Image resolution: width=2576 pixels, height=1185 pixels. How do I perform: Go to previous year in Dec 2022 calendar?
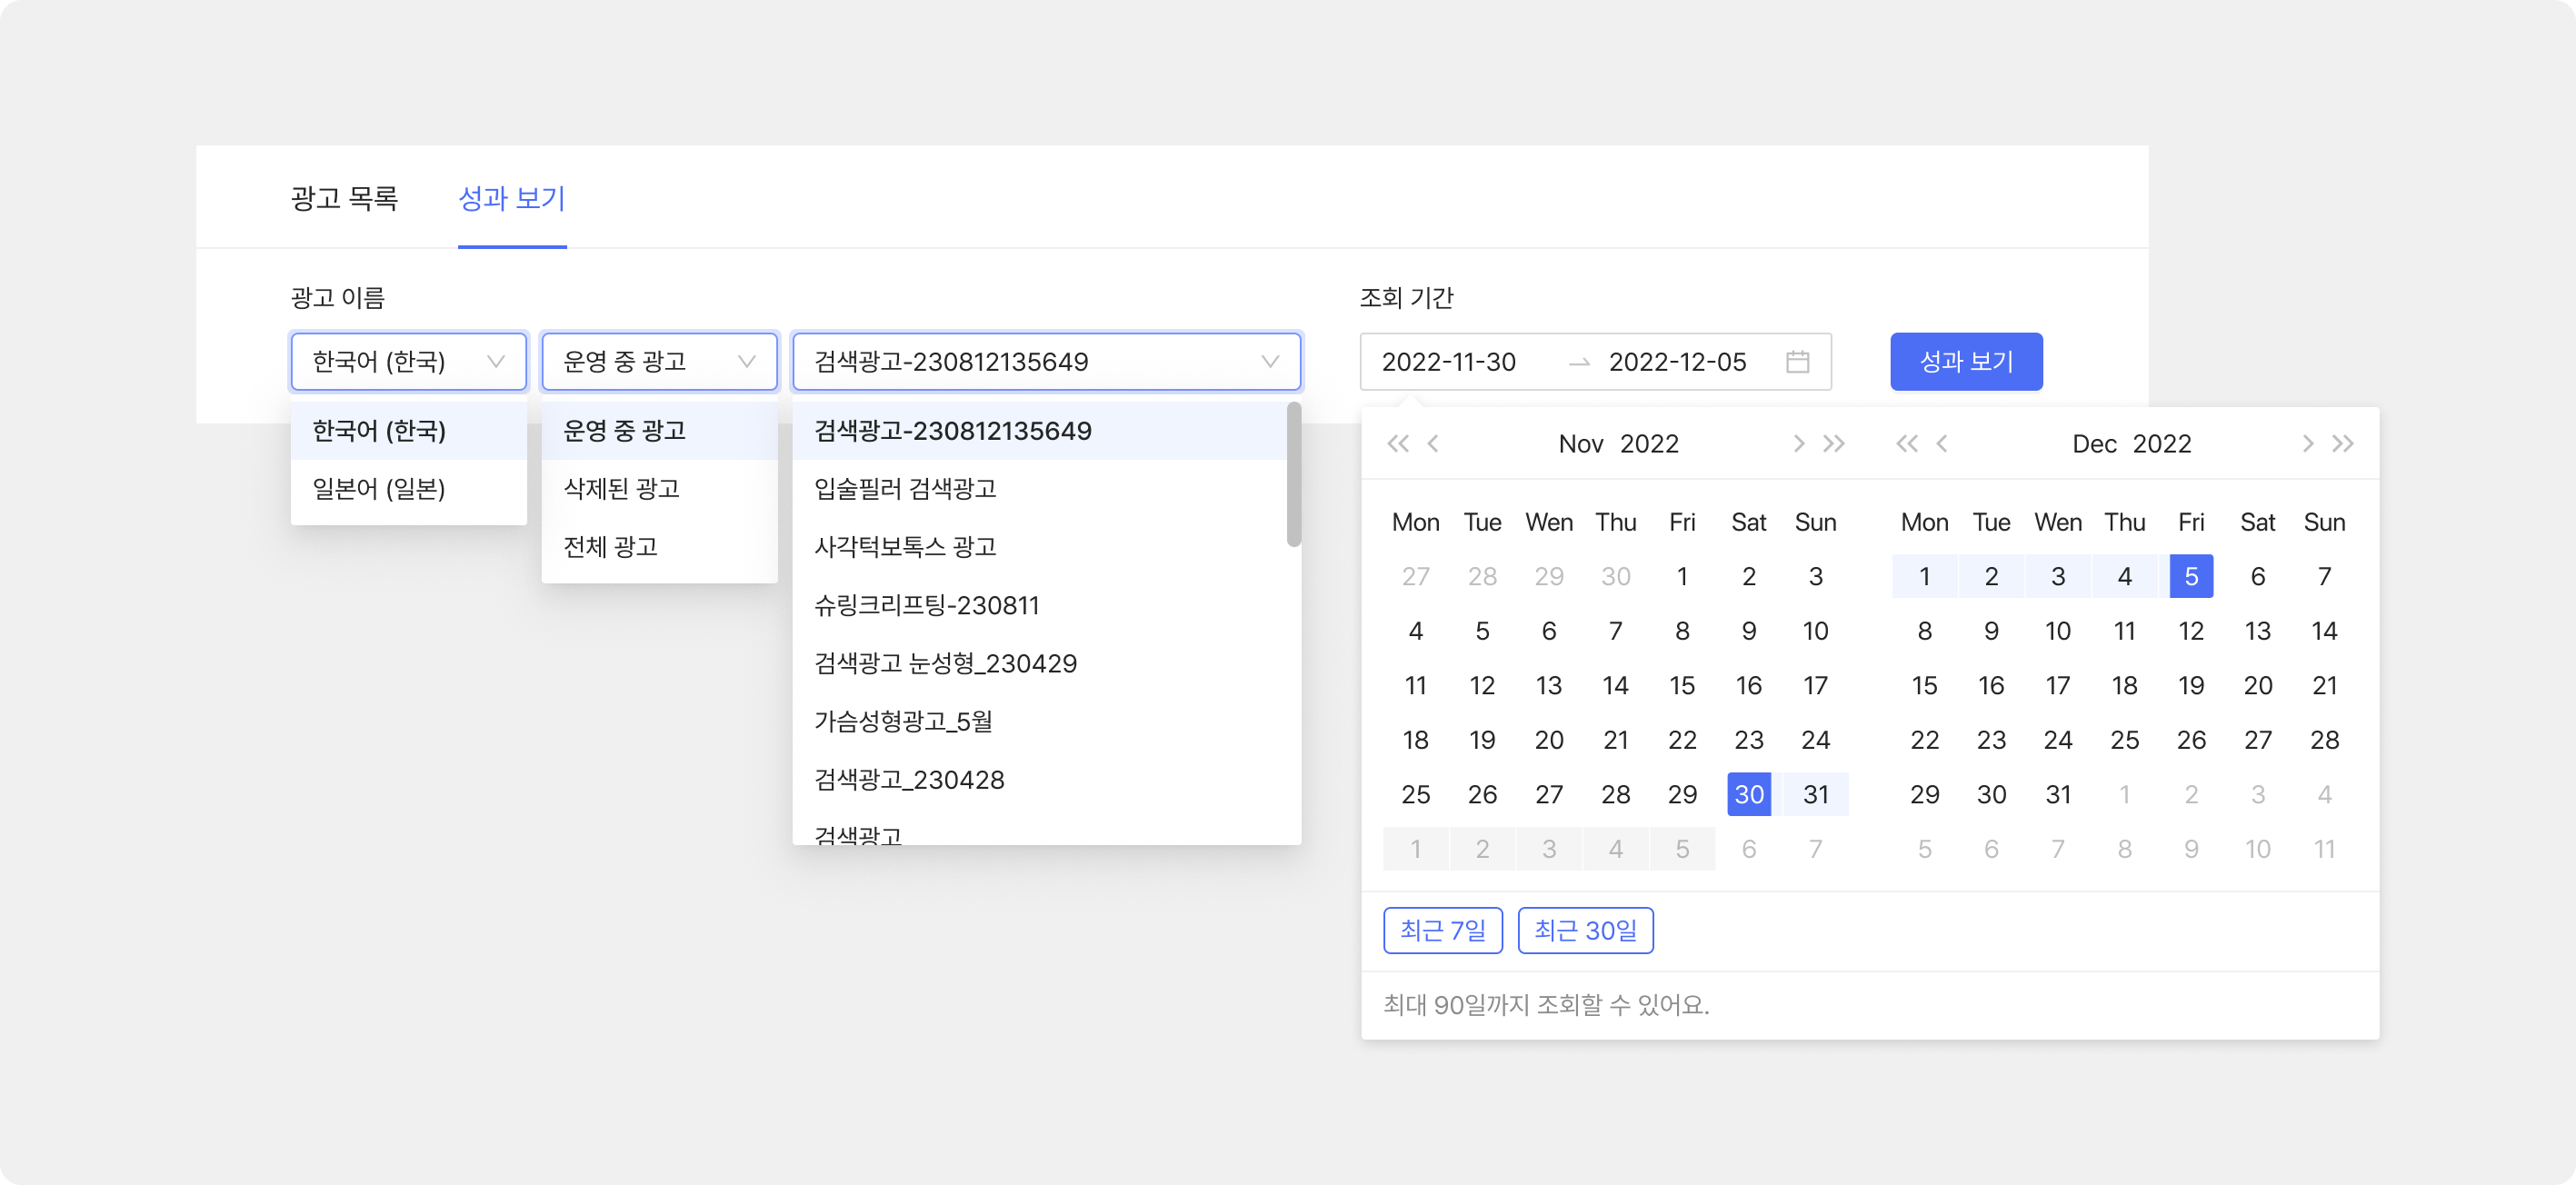click(1906, 444)
